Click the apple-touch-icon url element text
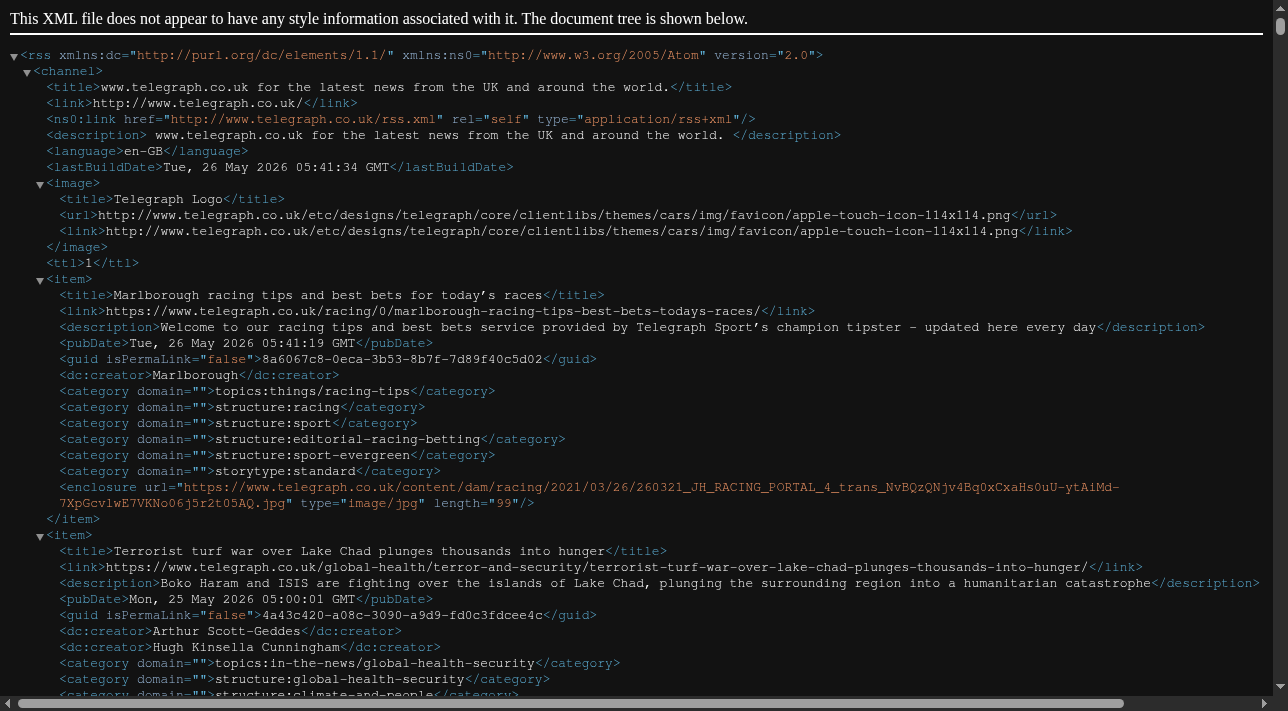 tap(554, 215)
